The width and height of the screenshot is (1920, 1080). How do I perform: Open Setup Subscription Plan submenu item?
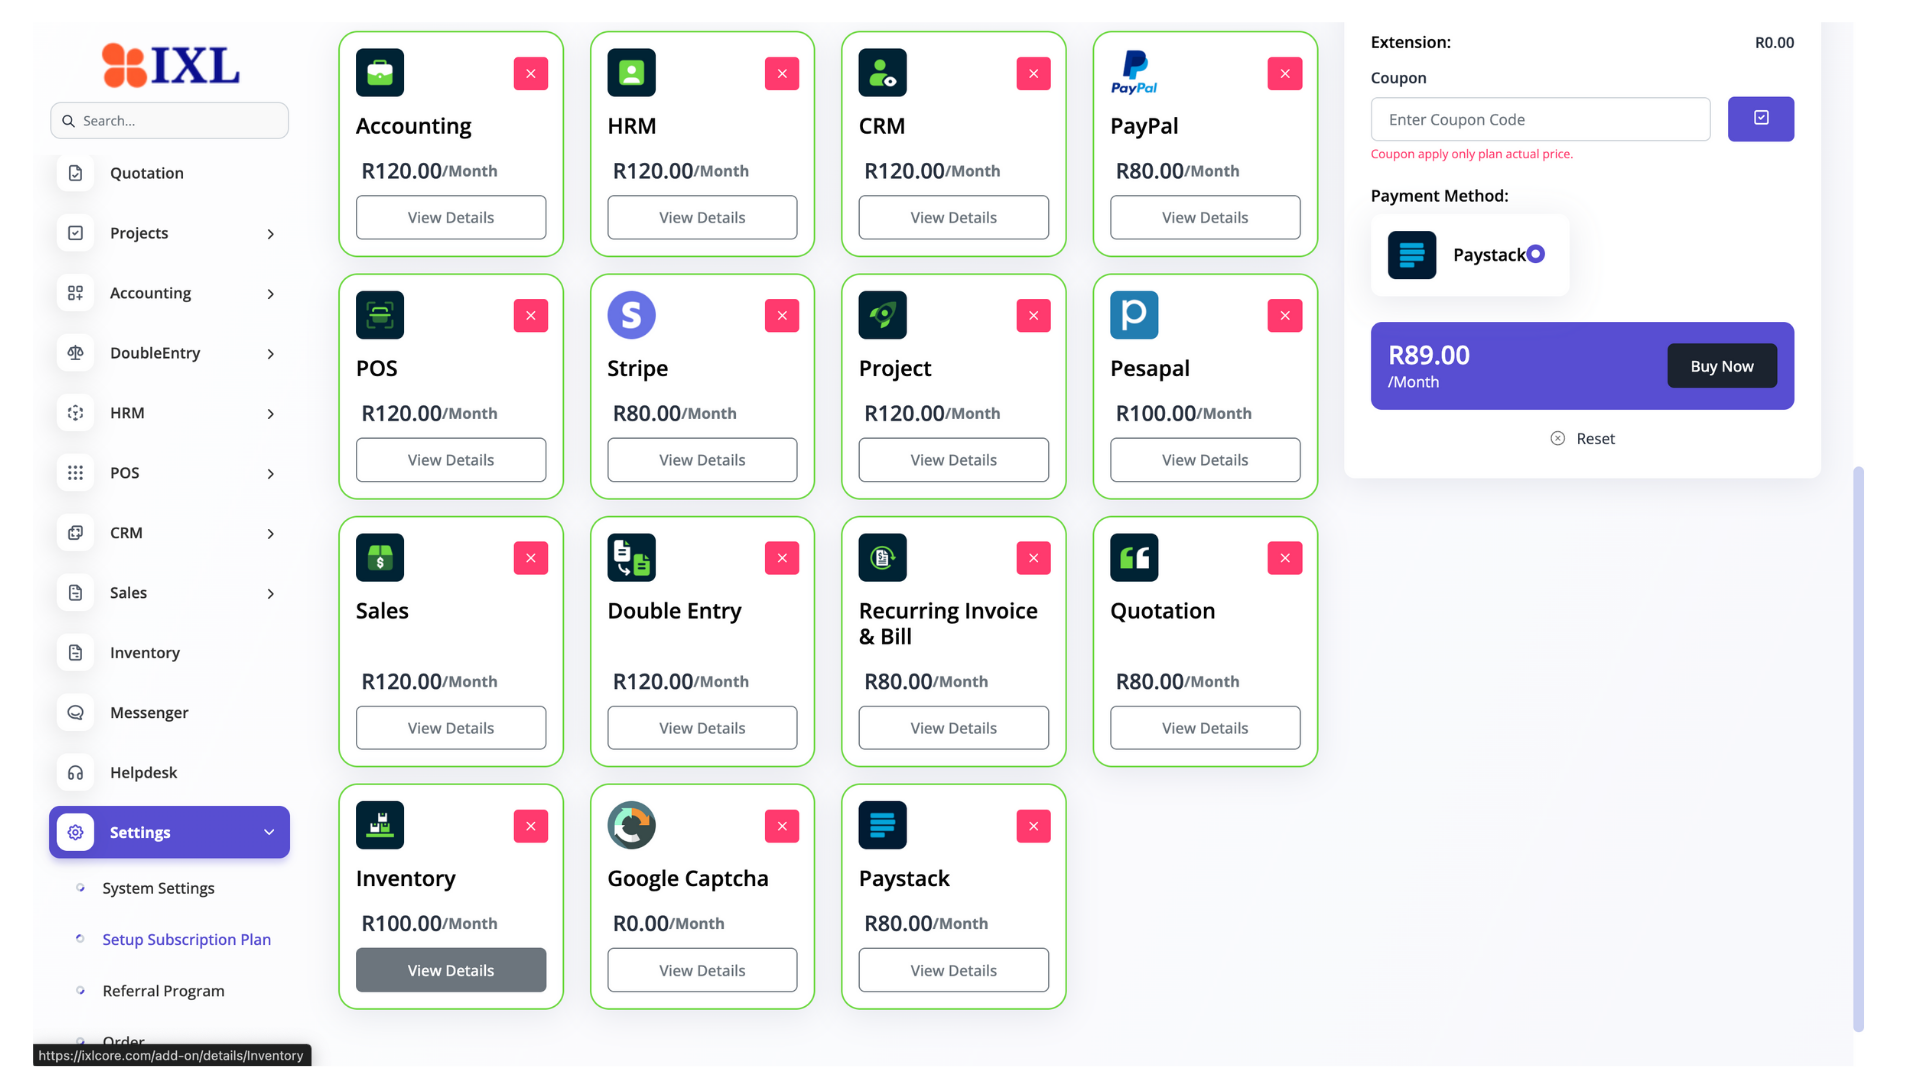coord(186,940)
